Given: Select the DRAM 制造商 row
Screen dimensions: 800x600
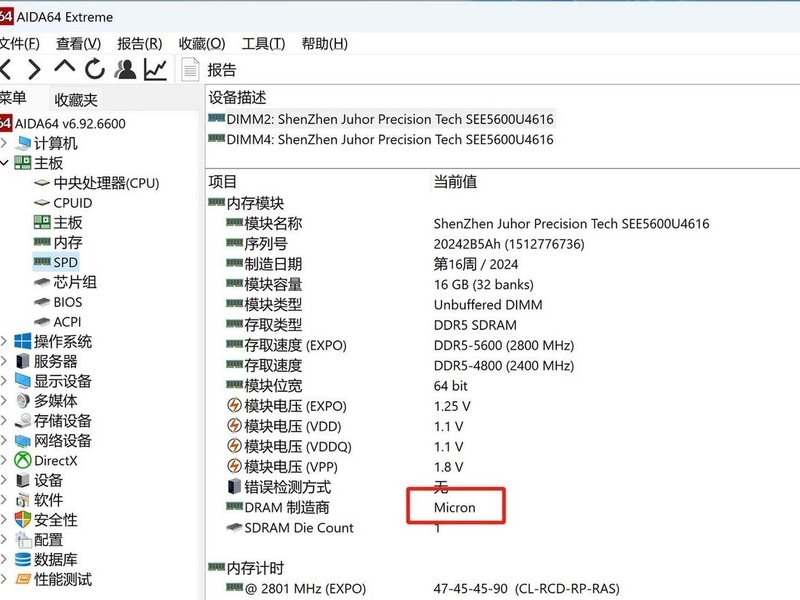Looking at the screenshot, I should pyautogui.click(x=351, y=507).
